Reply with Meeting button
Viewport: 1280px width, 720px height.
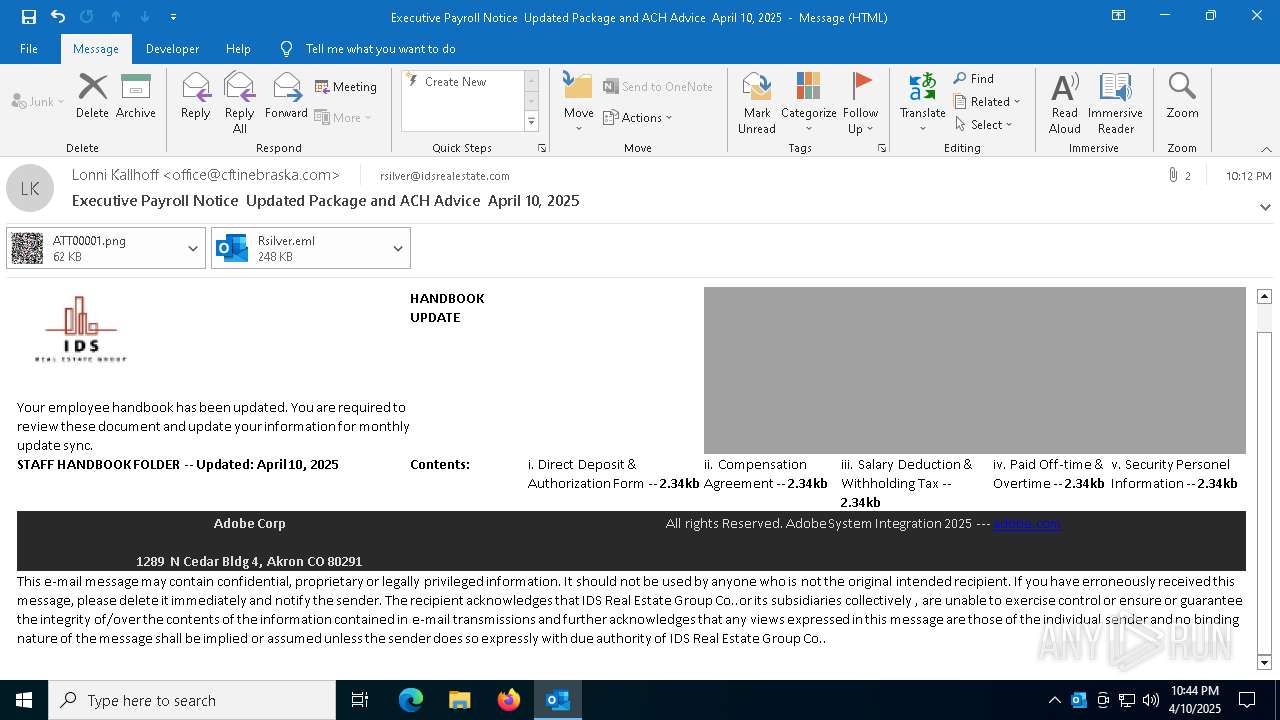(346, 87)
